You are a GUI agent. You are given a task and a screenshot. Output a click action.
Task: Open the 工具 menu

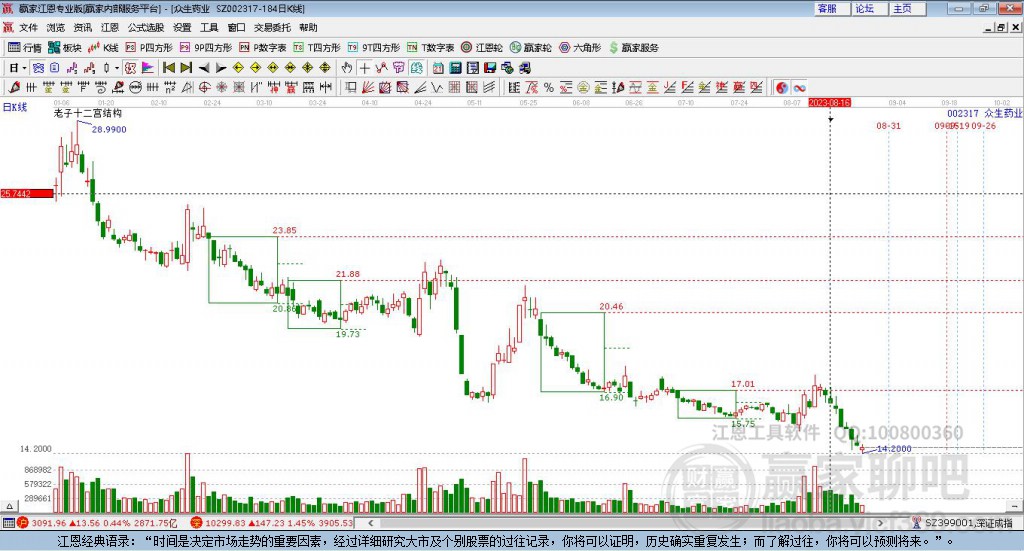tap(209, 27)
